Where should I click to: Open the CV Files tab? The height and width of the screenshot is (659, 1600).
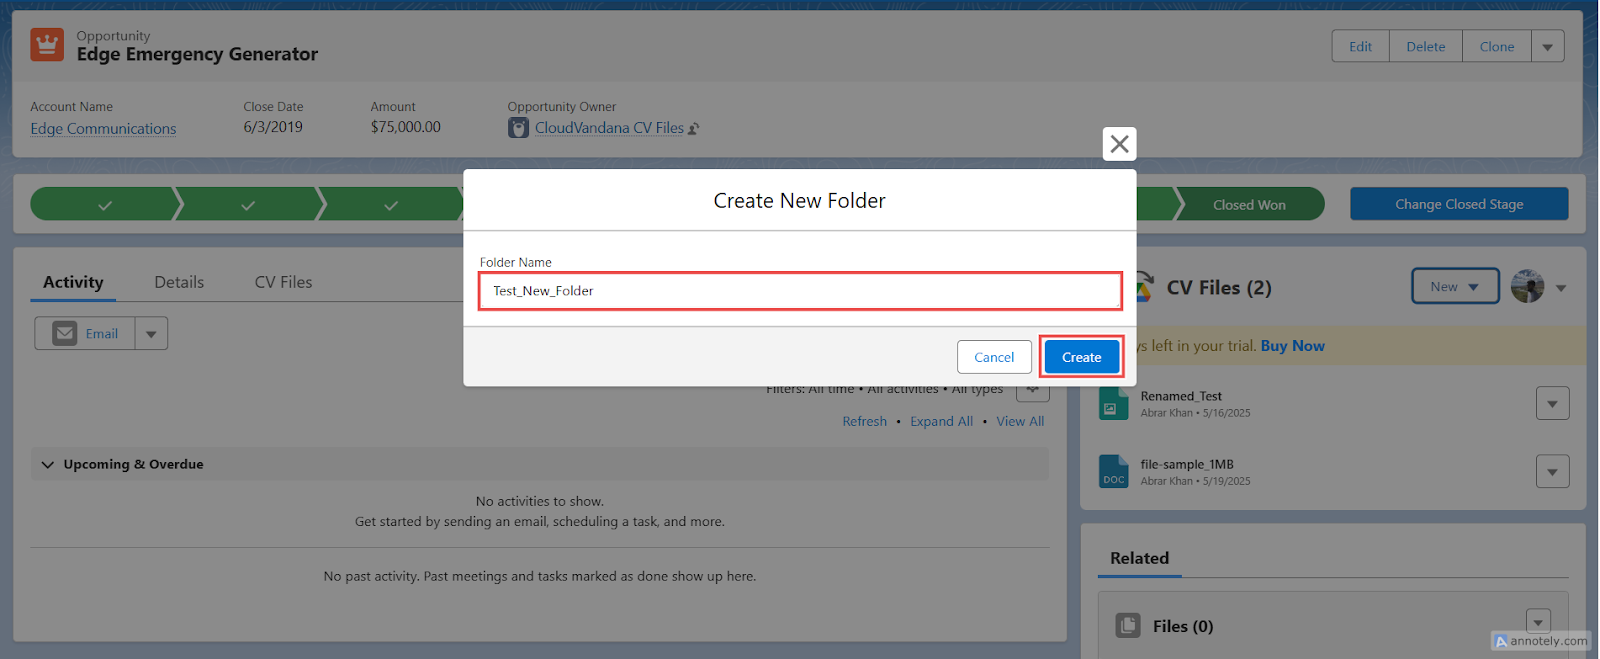[283, 283]
